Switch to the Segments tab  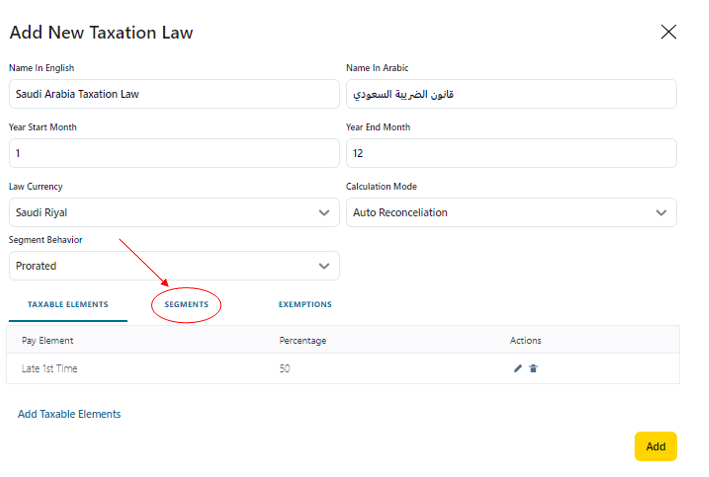186,304
